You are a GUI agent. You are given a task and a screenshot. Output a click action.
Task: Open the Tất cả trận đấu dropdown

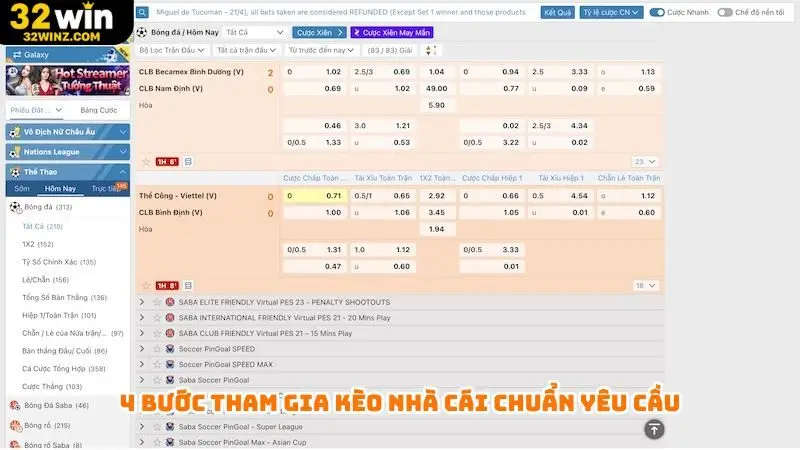[246, 50]
